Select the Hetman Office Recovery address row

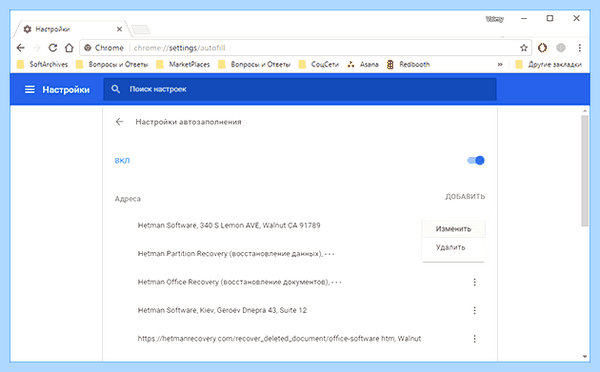click(240, 282)
